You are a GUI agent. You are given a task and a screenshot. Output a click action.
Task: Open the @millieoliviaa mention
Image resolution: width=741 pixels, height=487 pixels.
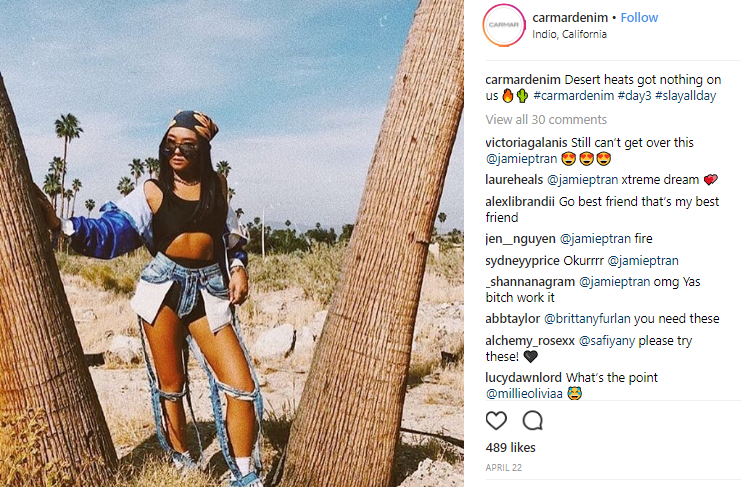pyautogui.click(x=524, y=393)
